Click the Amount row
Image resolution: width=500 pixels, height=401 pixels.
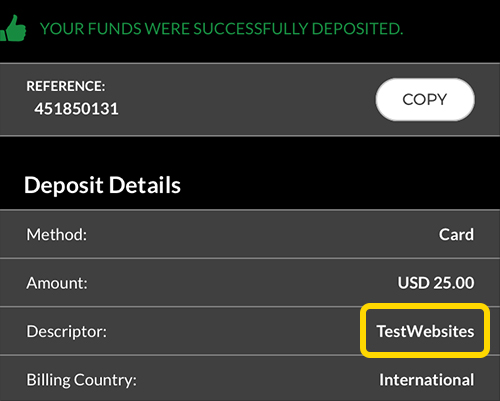click(x=250, y=283)
